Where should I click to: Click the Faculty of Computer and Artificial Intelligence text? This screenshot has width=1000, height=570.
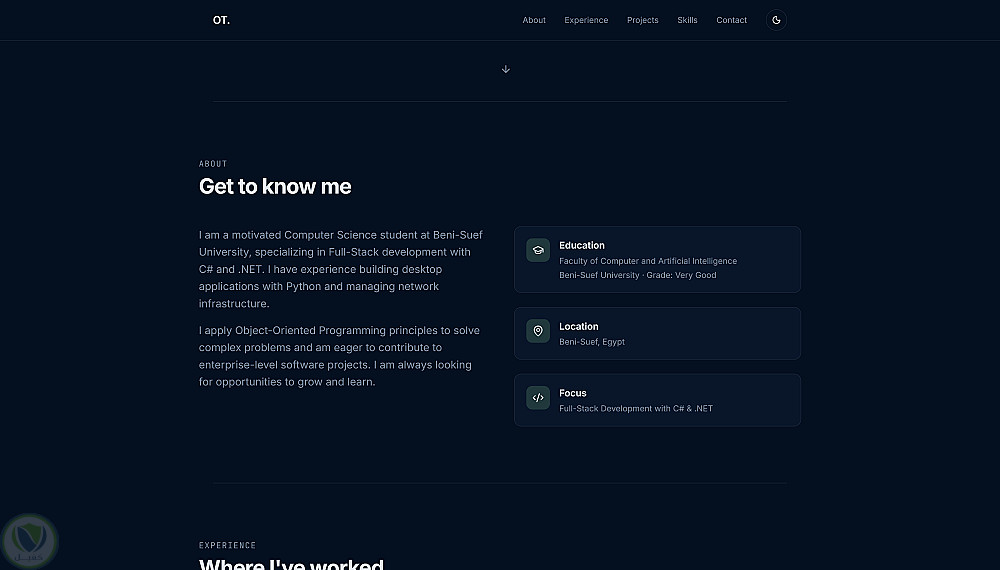pos(648,261)
